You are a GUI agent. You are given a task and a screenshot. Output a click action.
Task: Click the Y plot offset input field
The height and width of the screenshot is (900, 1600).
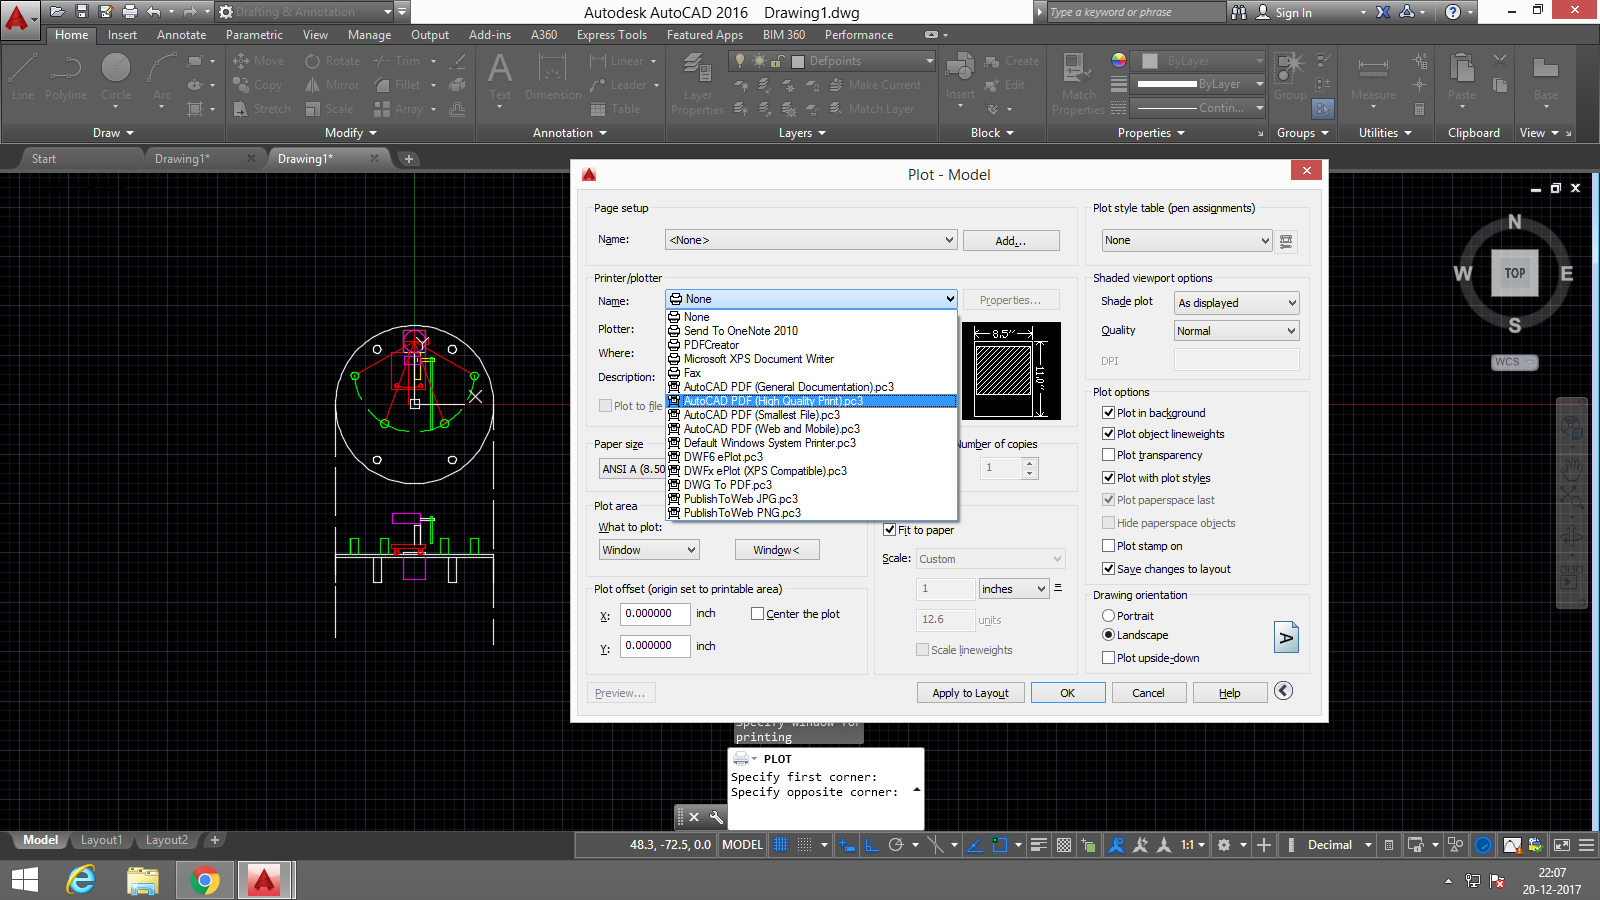(655, 646)
